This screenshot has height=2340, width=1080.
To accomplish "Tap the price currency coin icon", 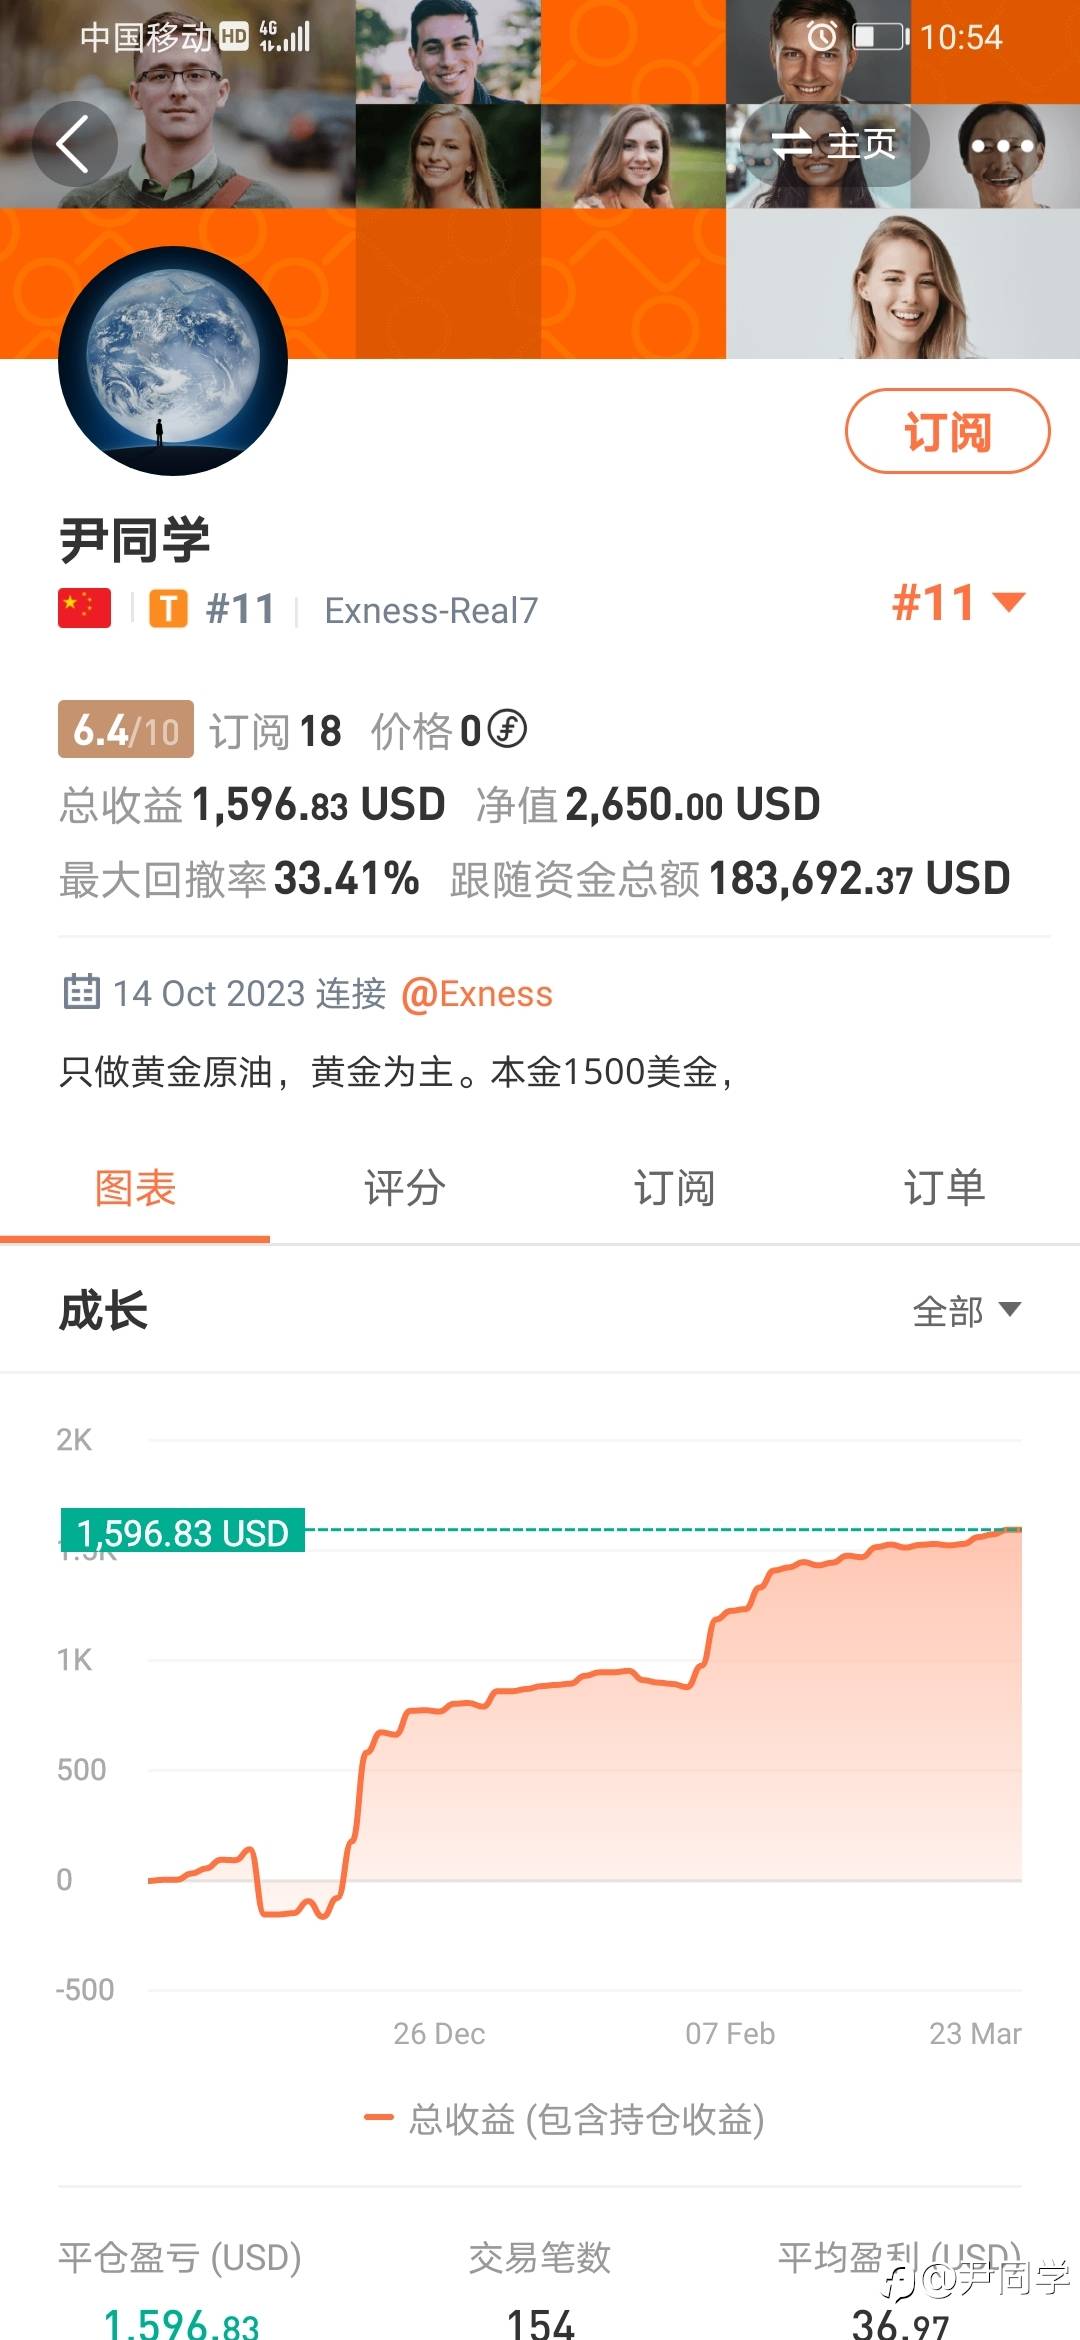I will 507,729.
